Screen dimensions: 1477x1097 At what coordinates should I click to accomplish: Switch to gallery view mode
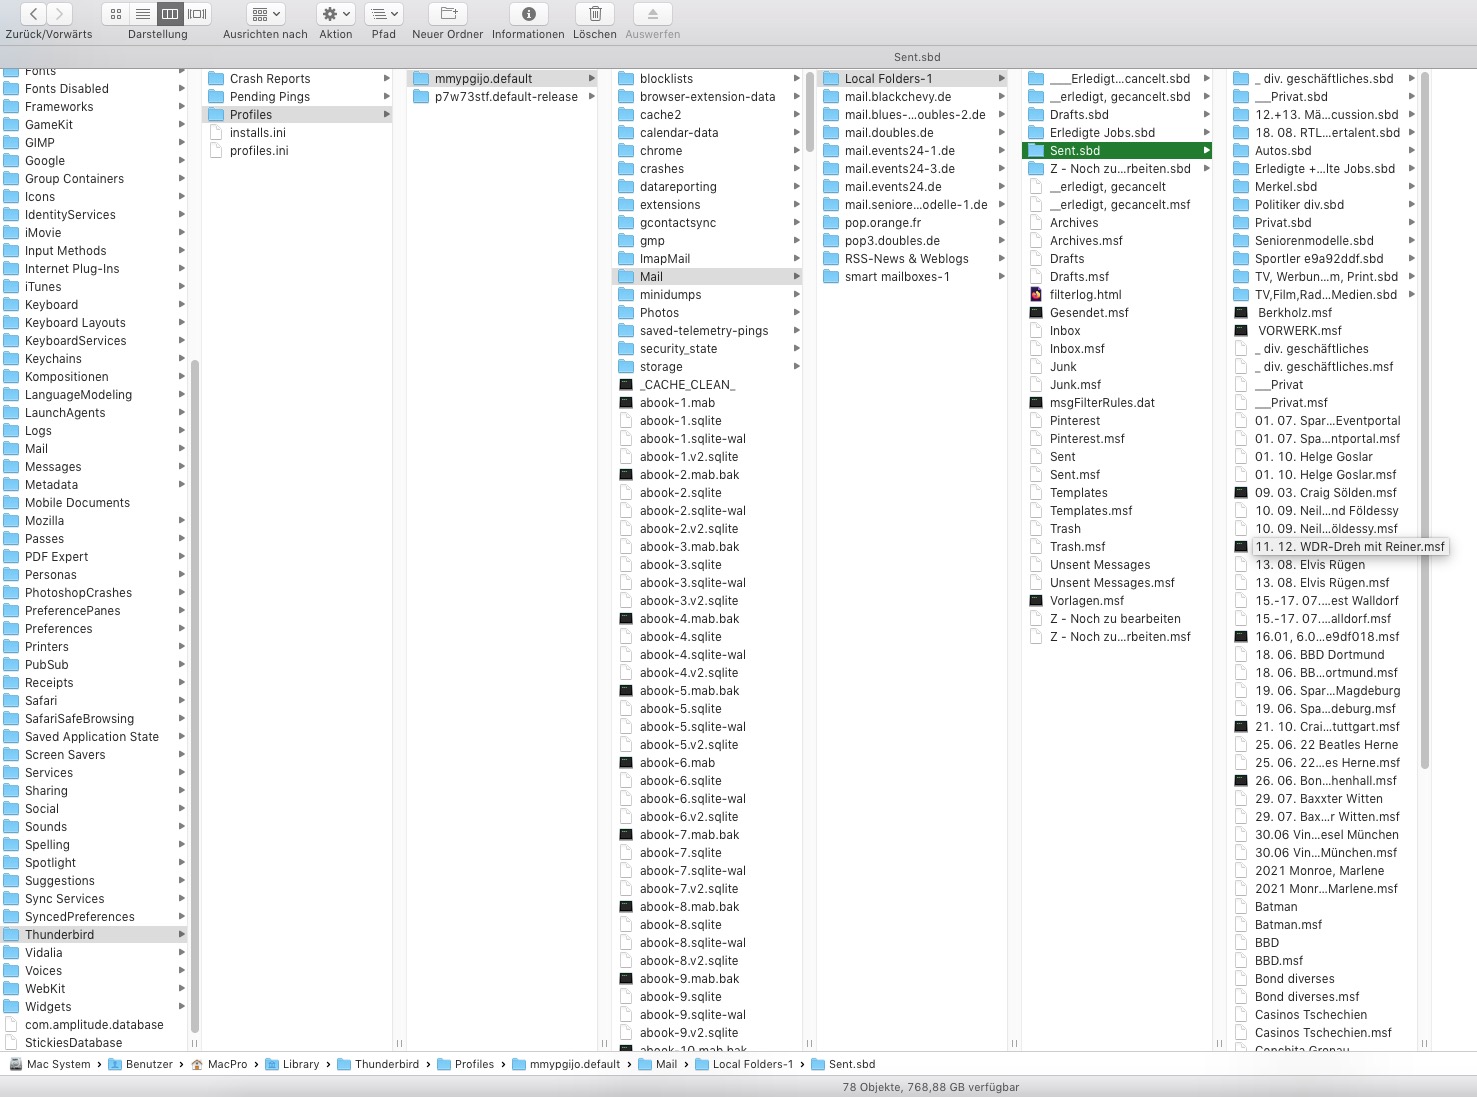click(x=198, y=14)
